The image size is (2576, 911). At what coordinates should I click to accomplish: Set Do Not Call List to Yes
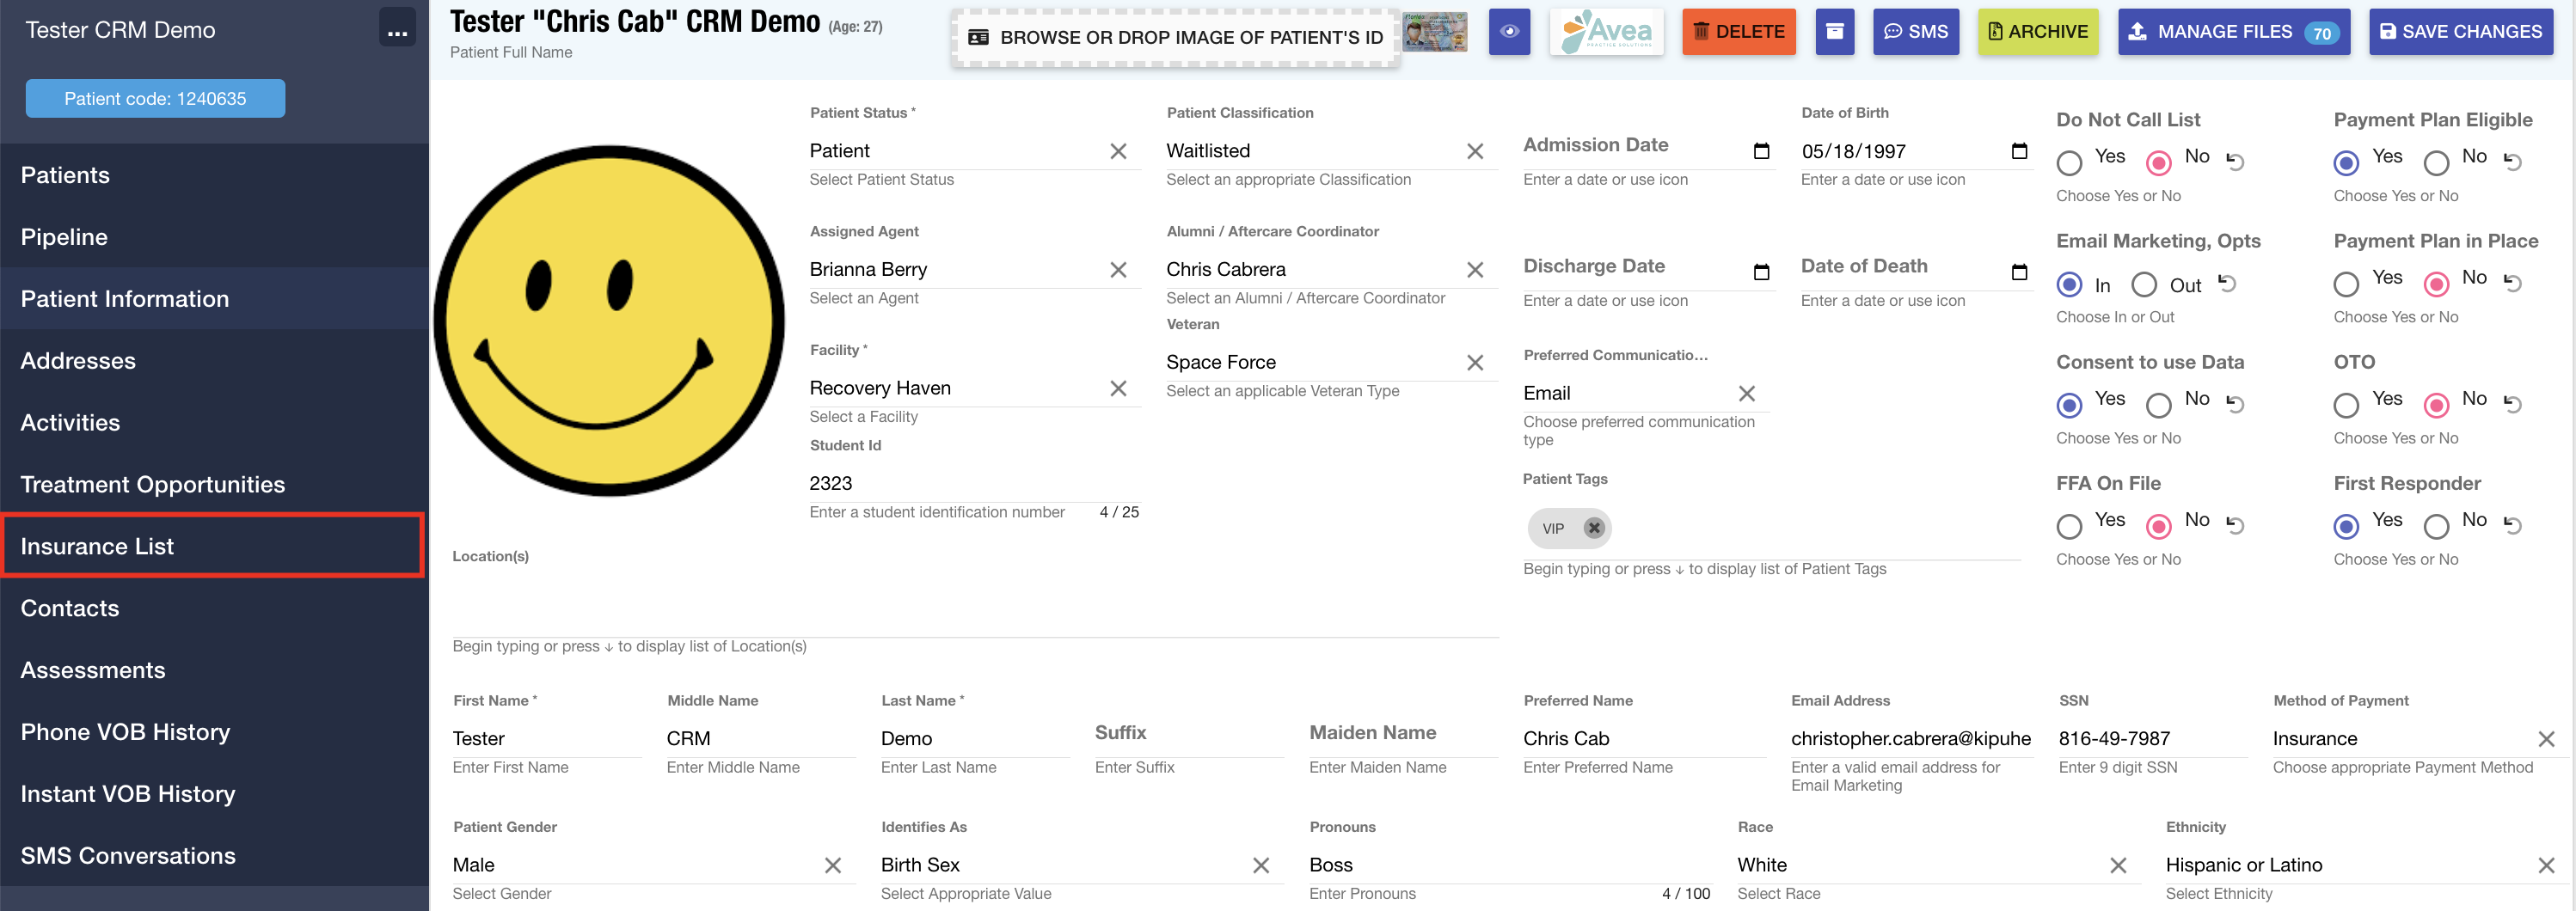point(2069,162)
